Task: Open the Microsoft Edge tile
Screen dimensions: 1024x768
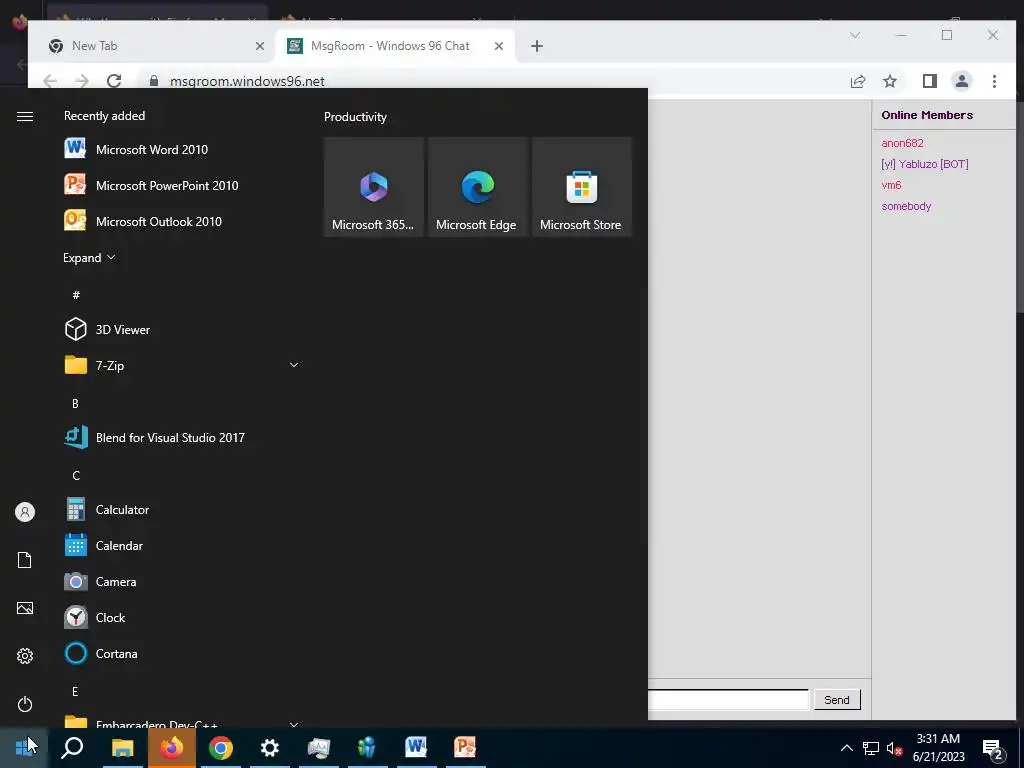Action: coord(477,187)
